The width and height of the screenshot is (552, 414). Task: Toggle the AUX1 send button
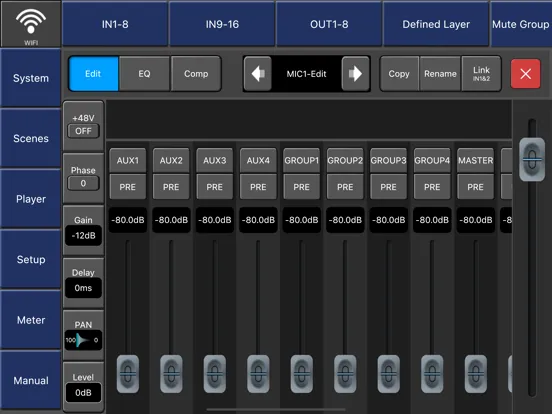click(127, 161)
